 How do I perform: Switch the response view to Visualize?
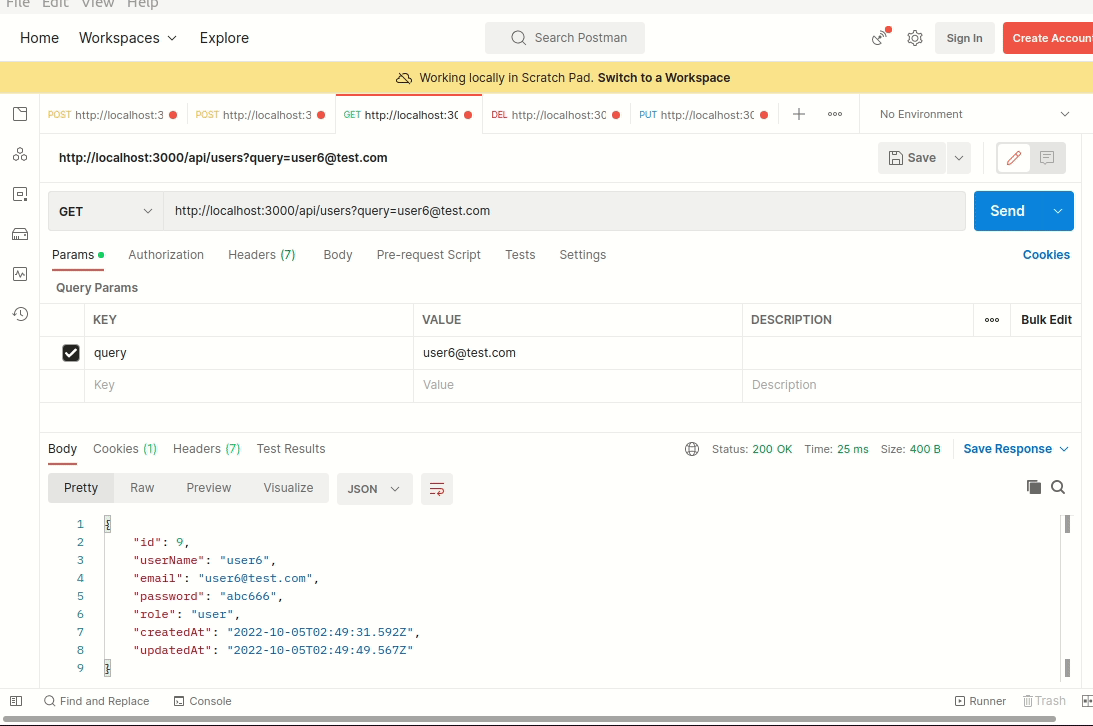click(288, 488)
